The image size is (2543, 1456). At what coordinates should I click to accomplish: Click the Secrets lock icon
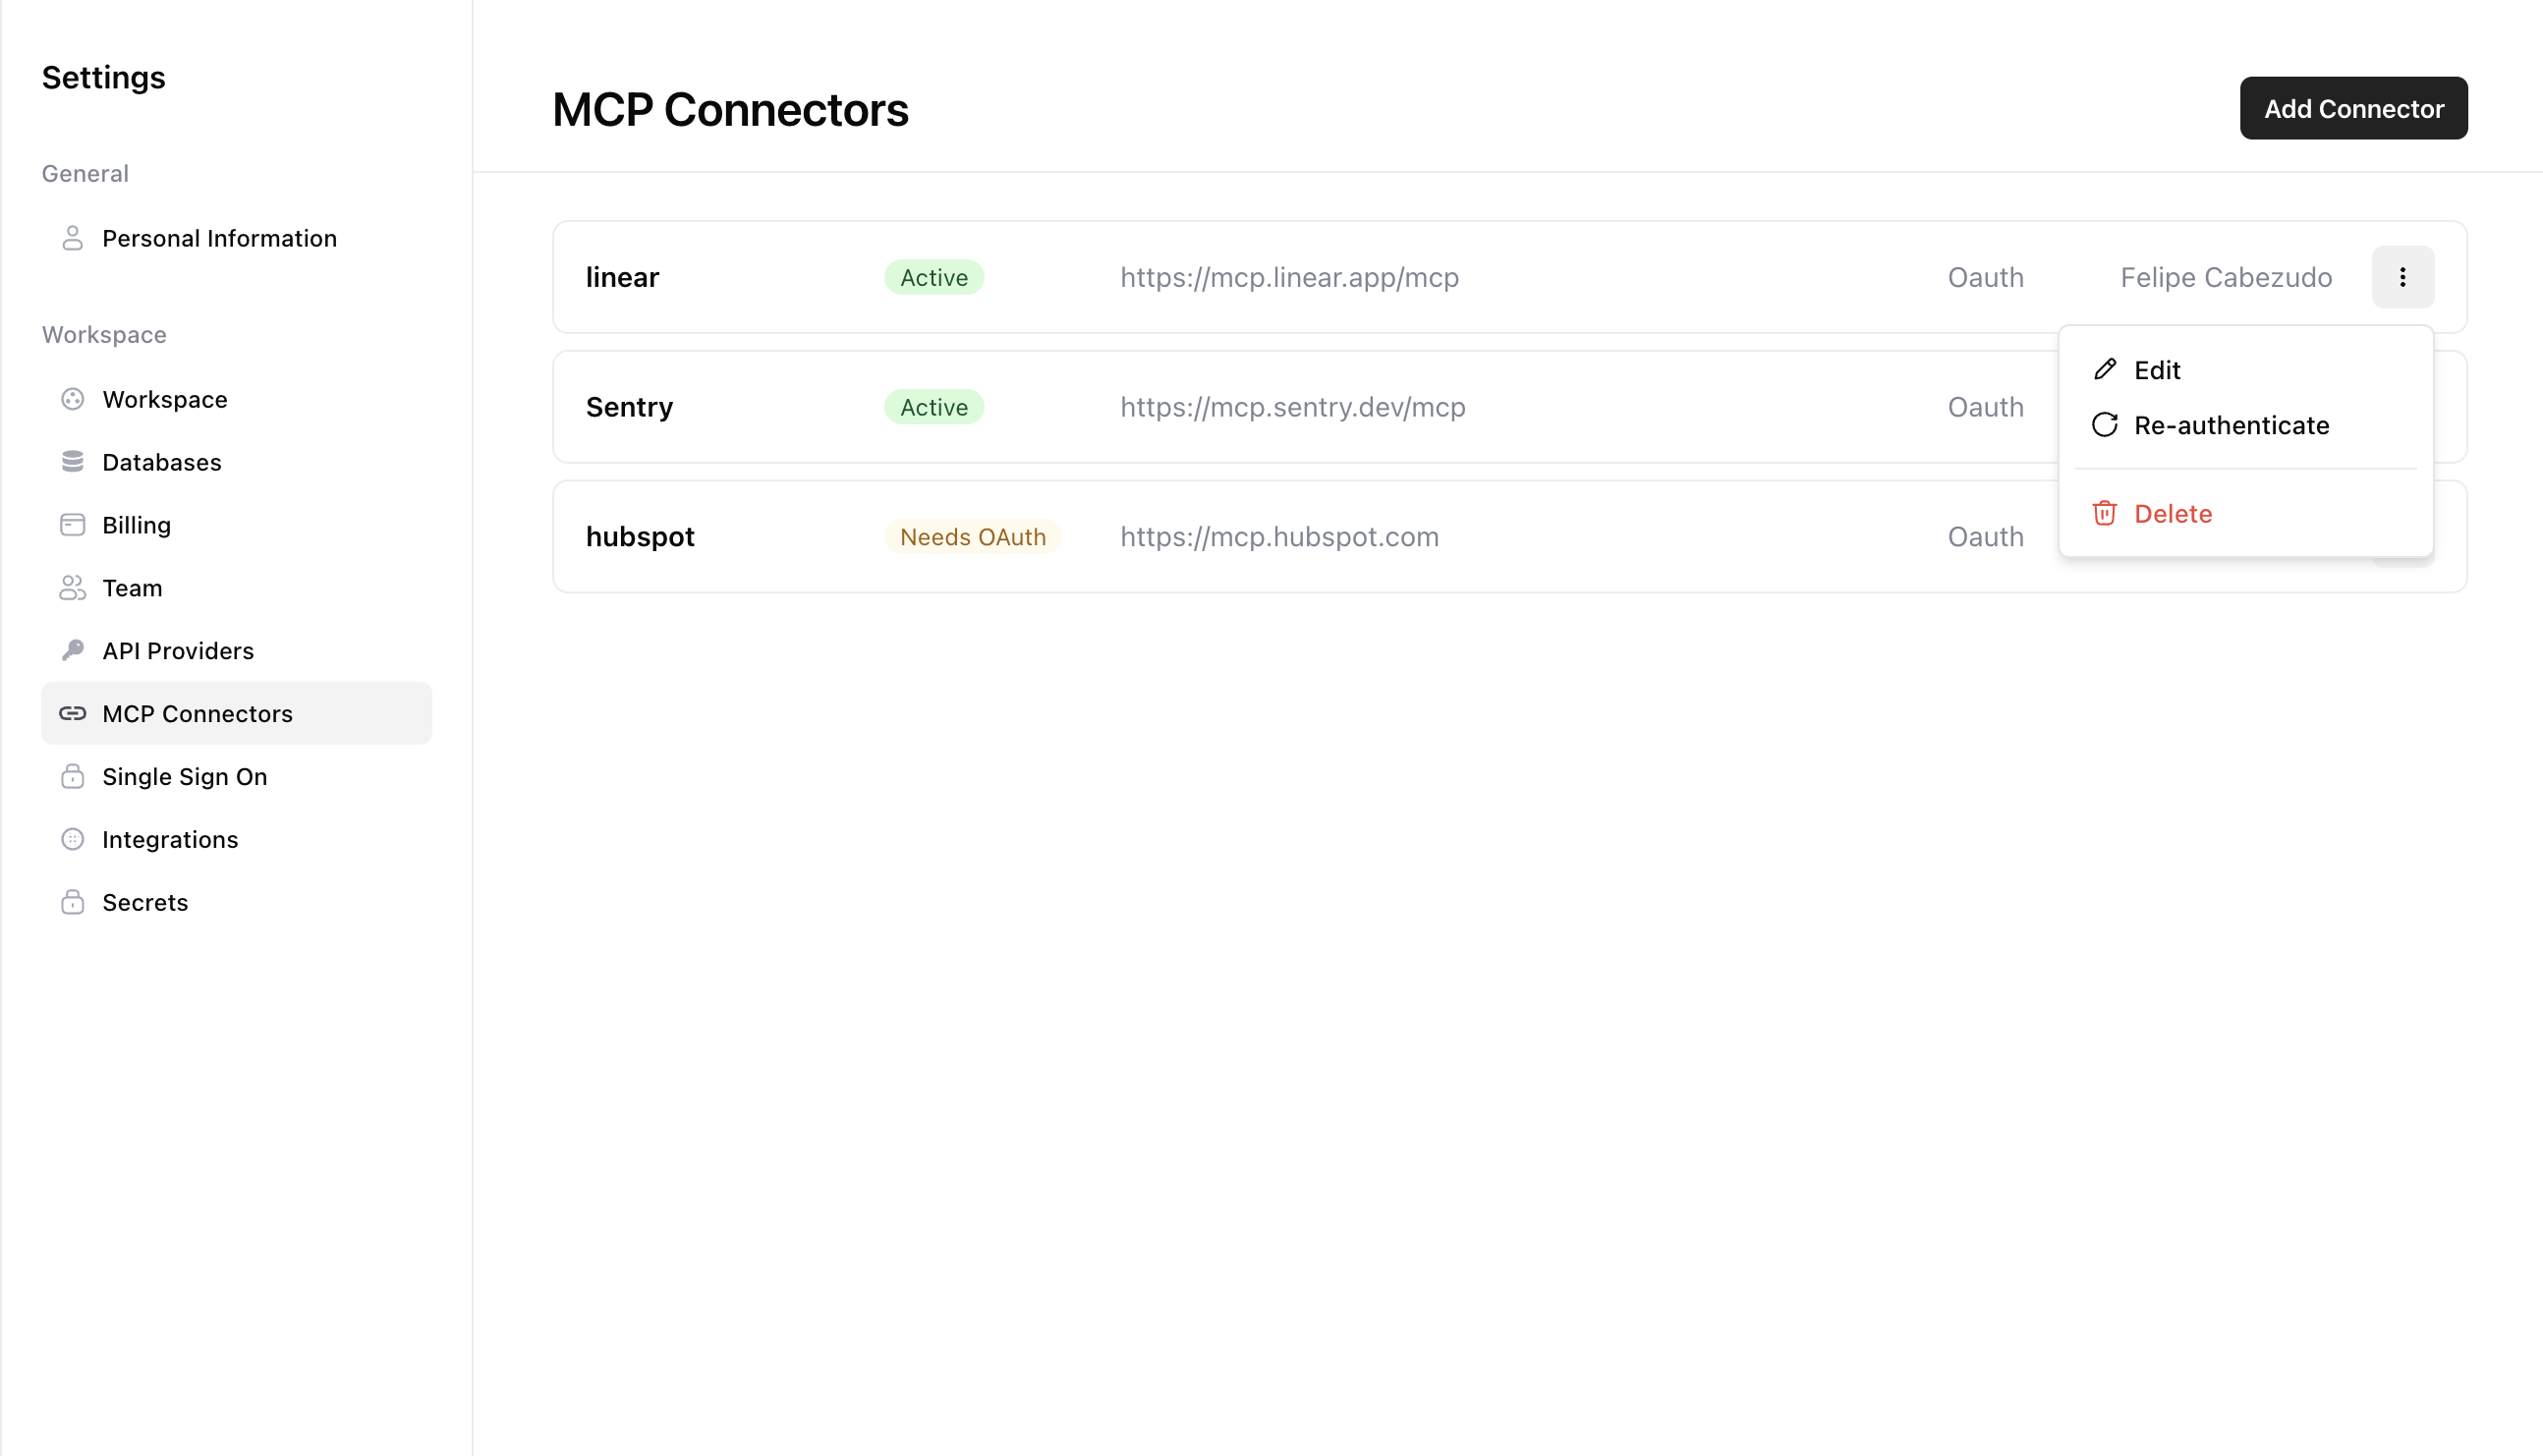72,903
